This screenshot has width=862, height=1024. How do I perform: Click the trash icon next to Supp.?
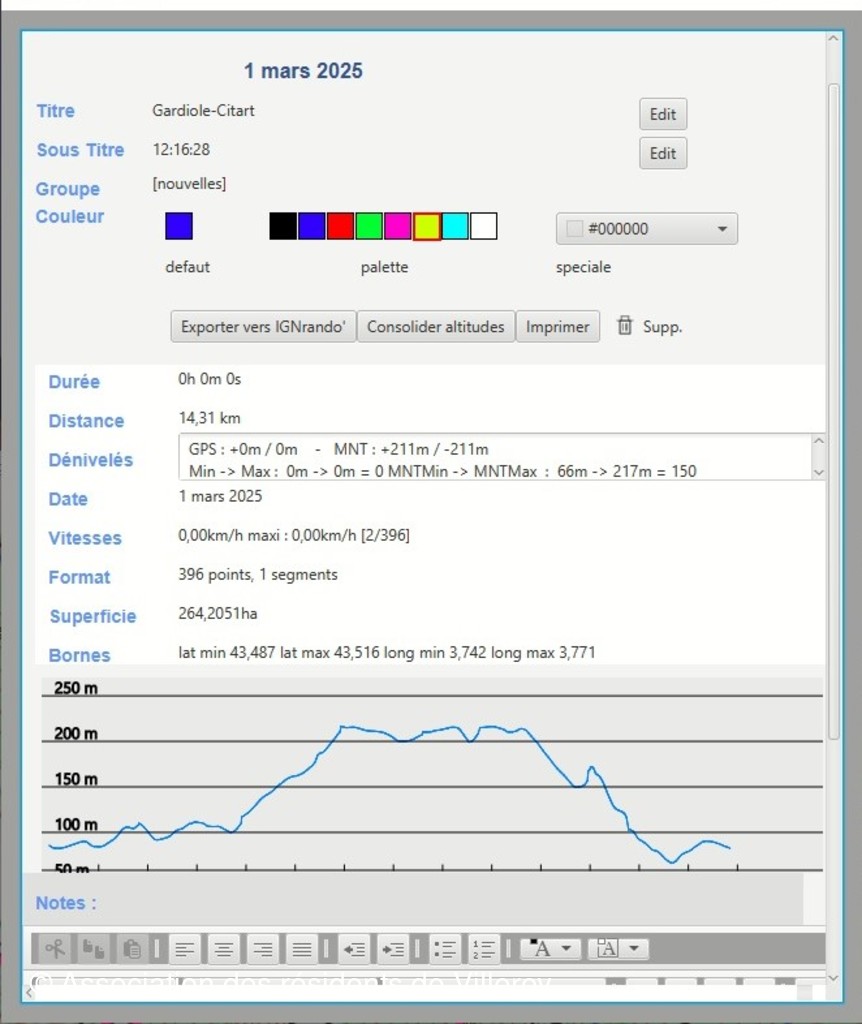(625, 326)
